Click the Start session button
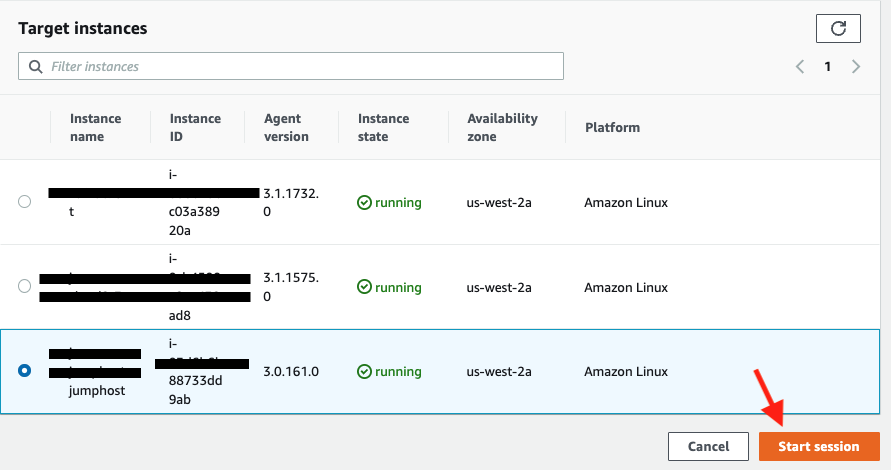891x470 pixels. pos(819,446)
